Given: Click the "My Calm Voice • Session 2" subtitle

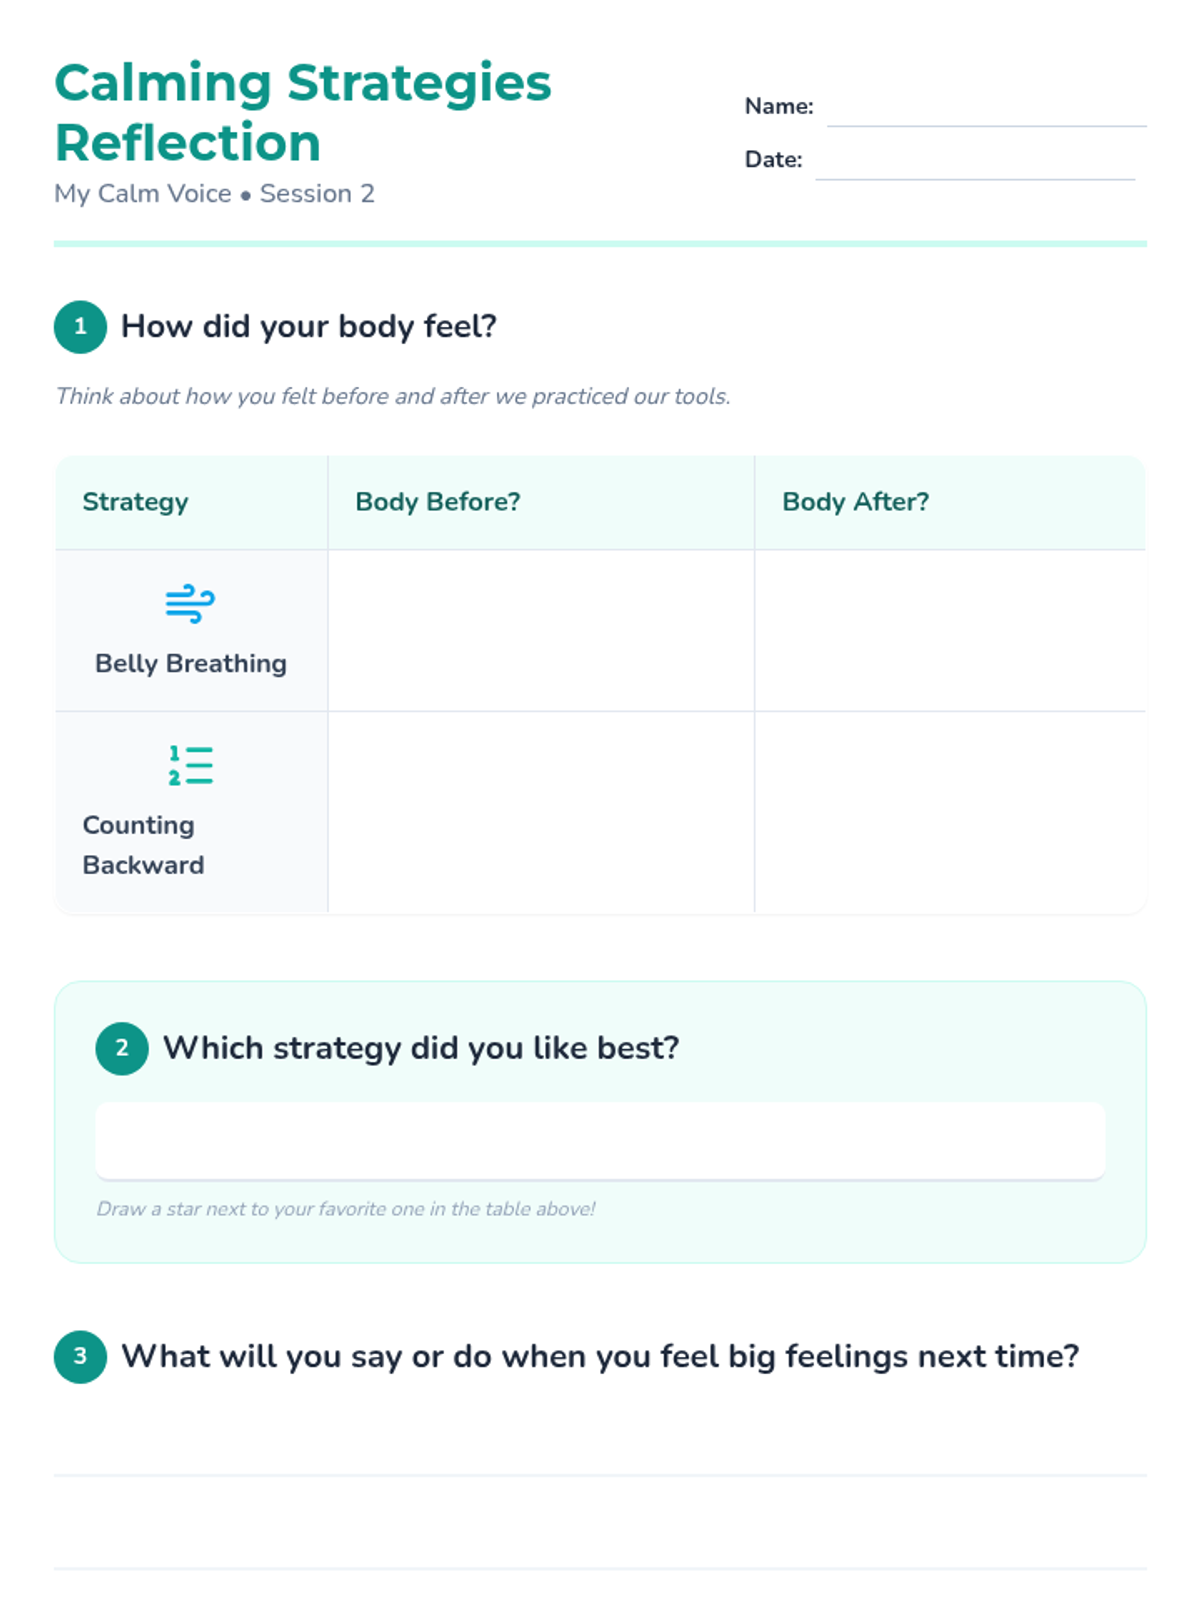Looking at the screenshot, I should coord(214,194).
